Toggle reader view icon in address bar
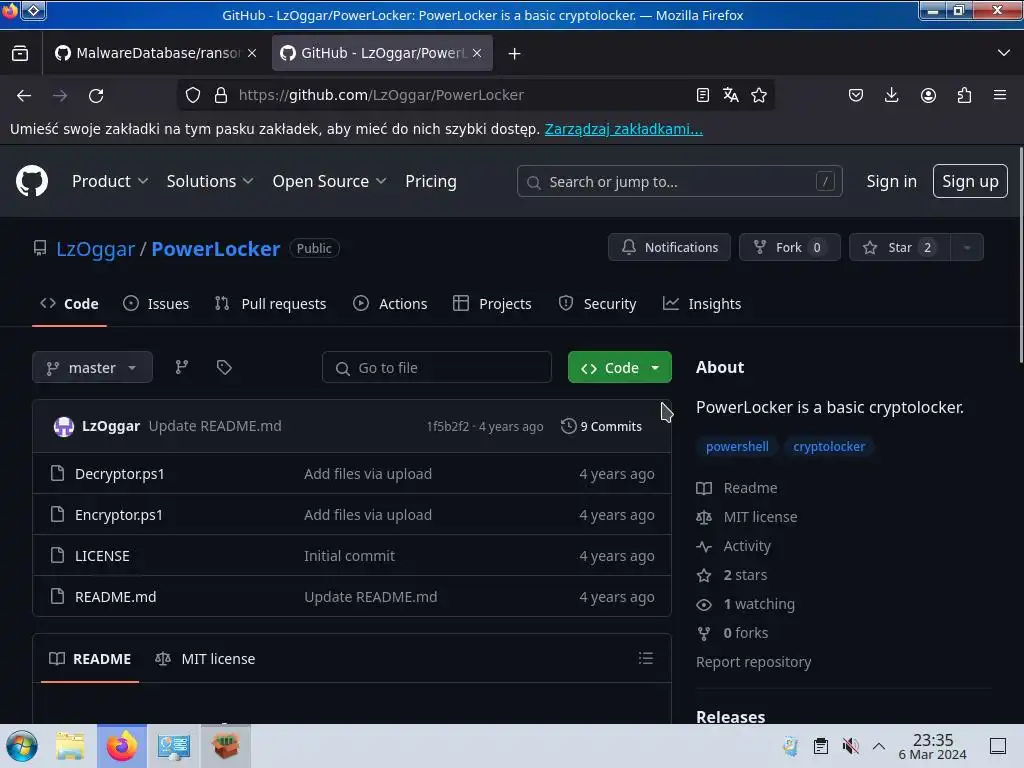The image size is (1024, 768). coord(703,95)
